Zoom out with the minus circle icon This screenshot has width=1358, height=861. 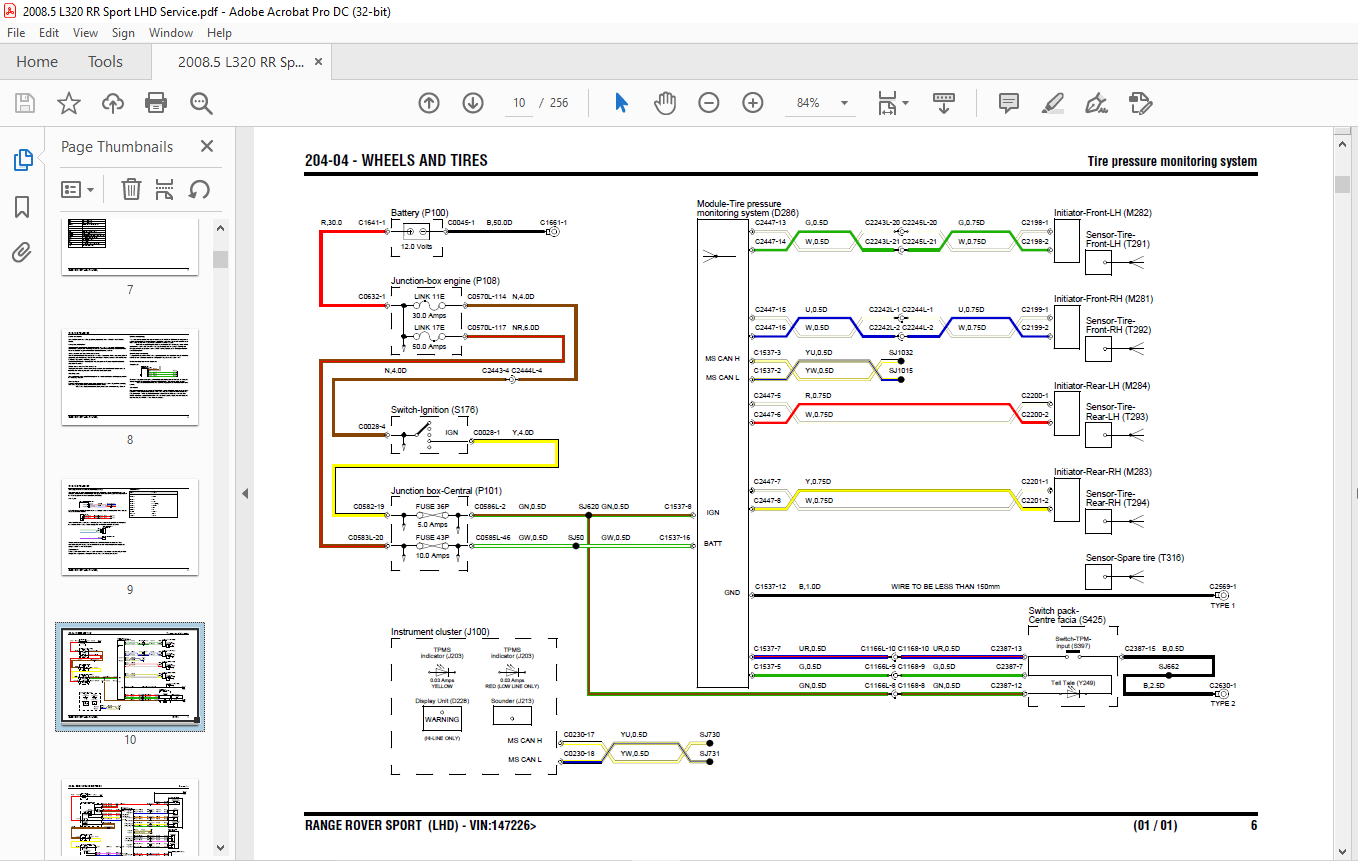709,103
